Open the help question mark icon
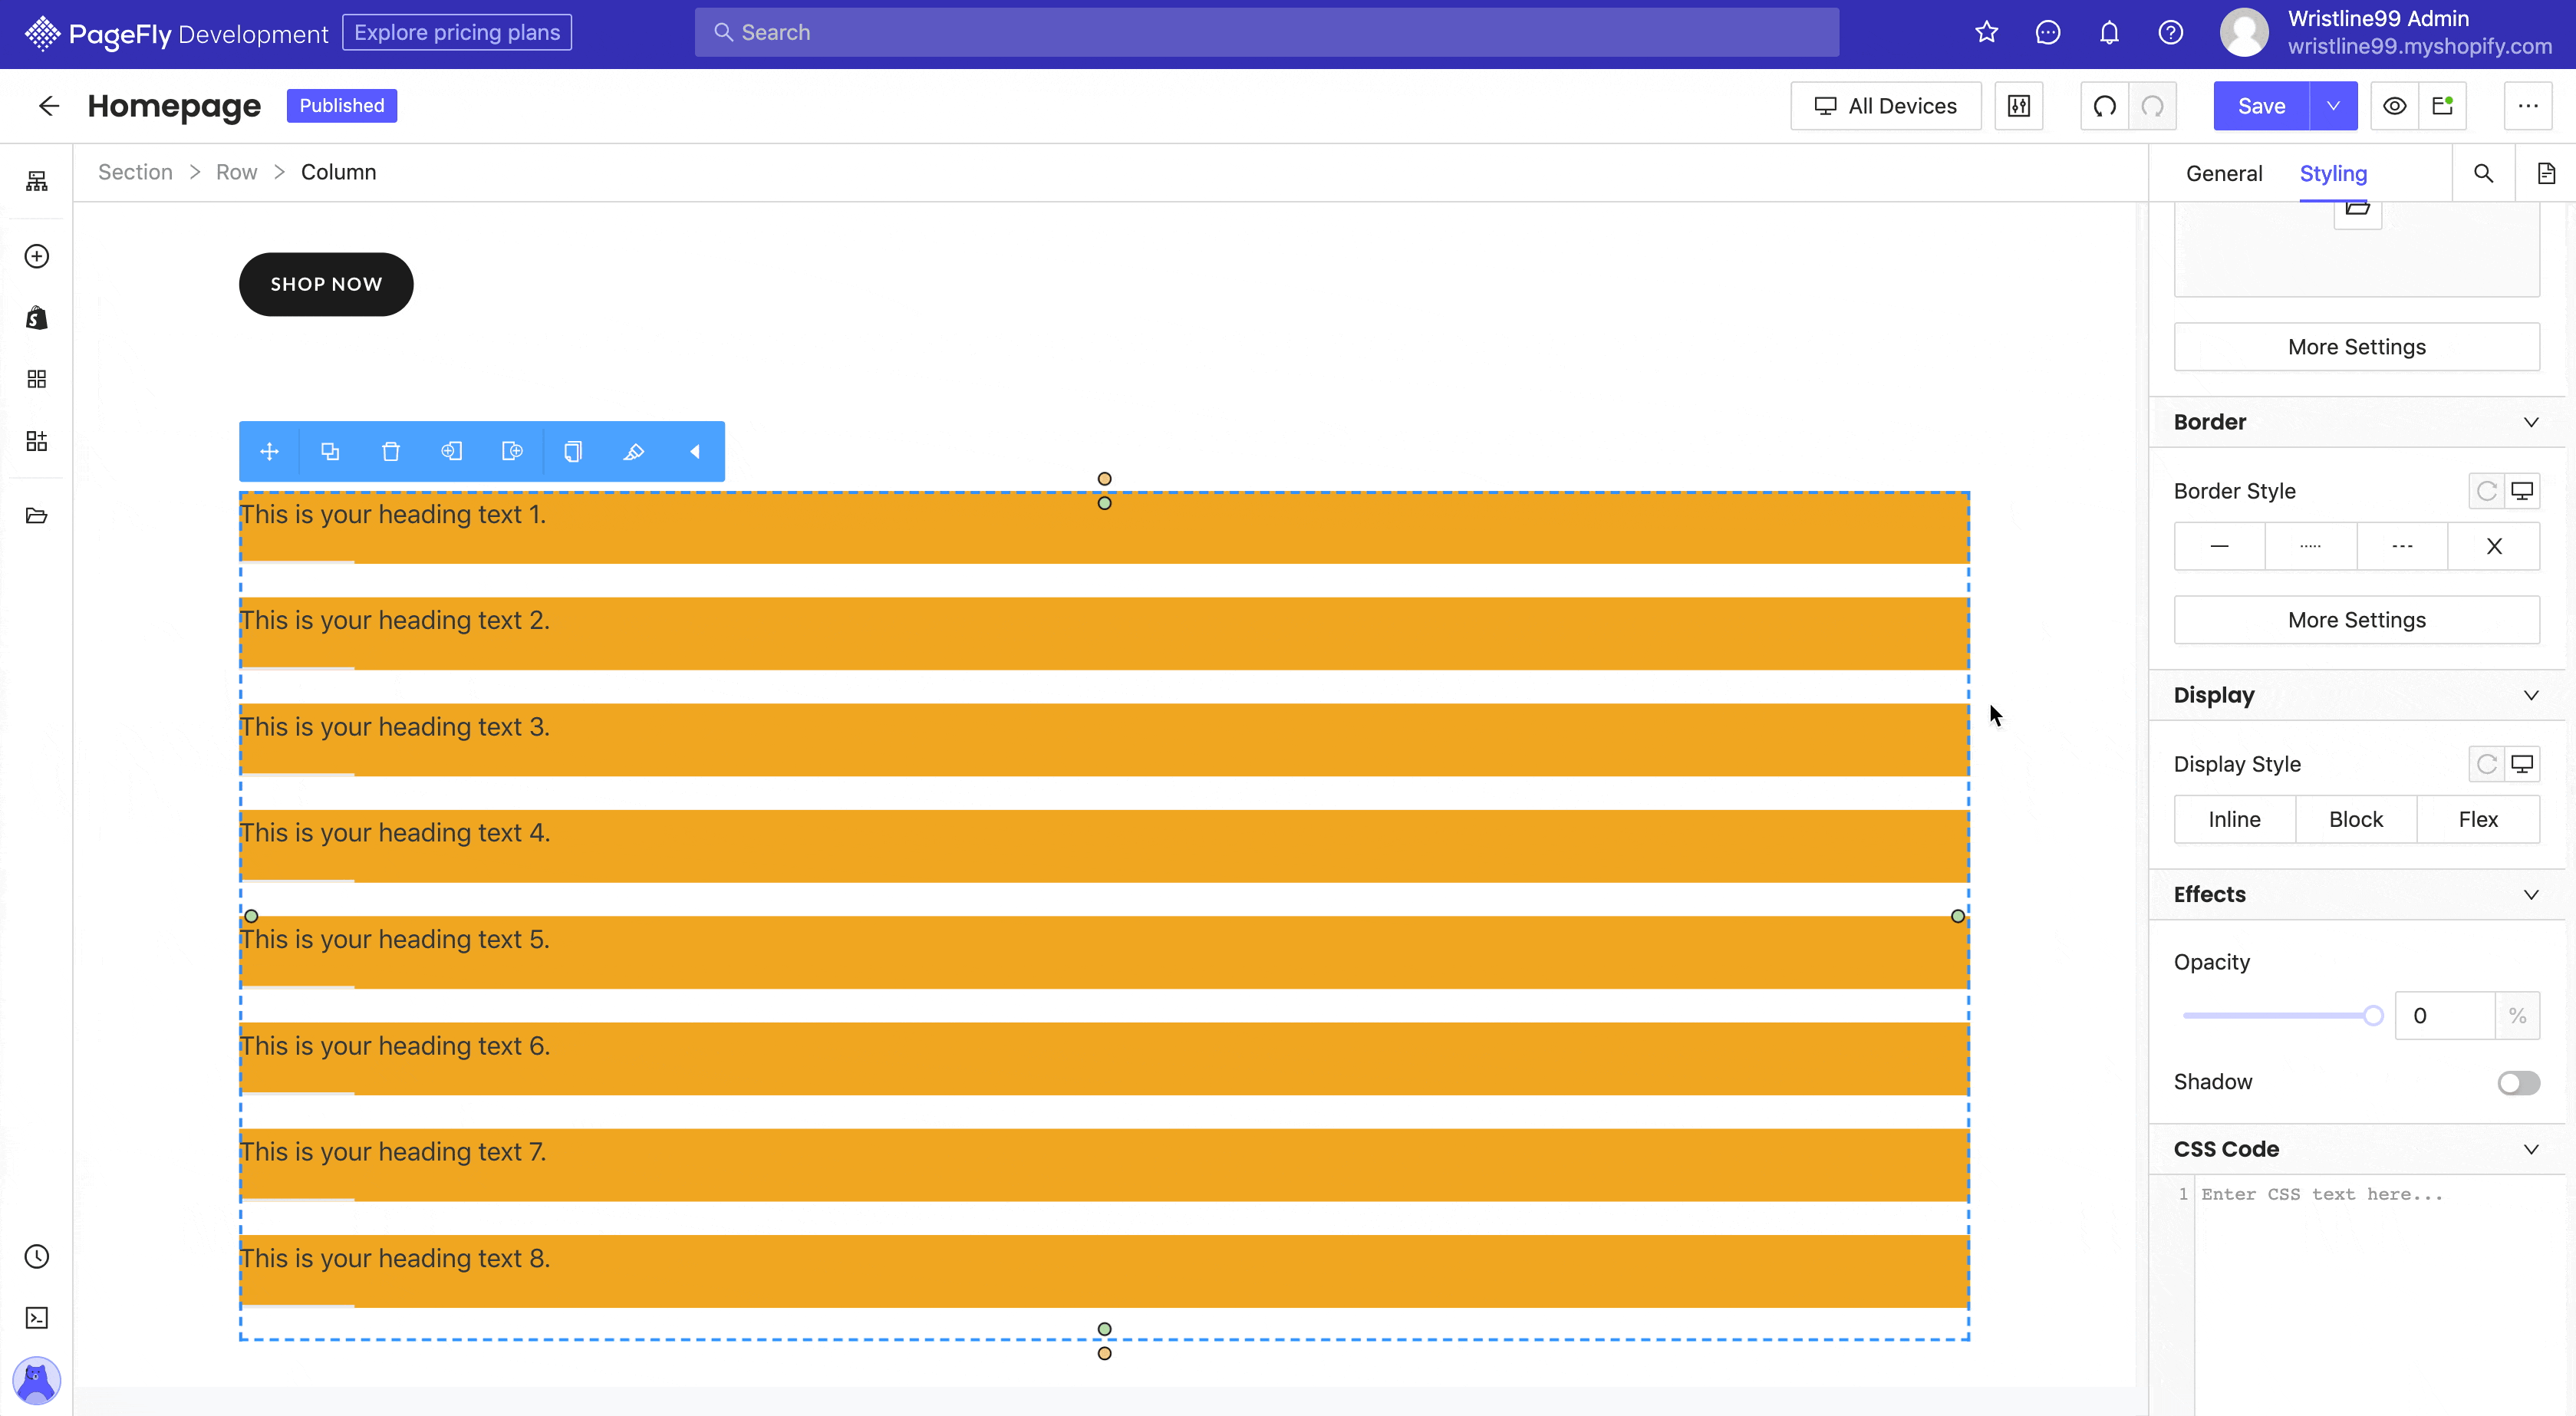The image size is (2576, 1416). coord(2170,32)
